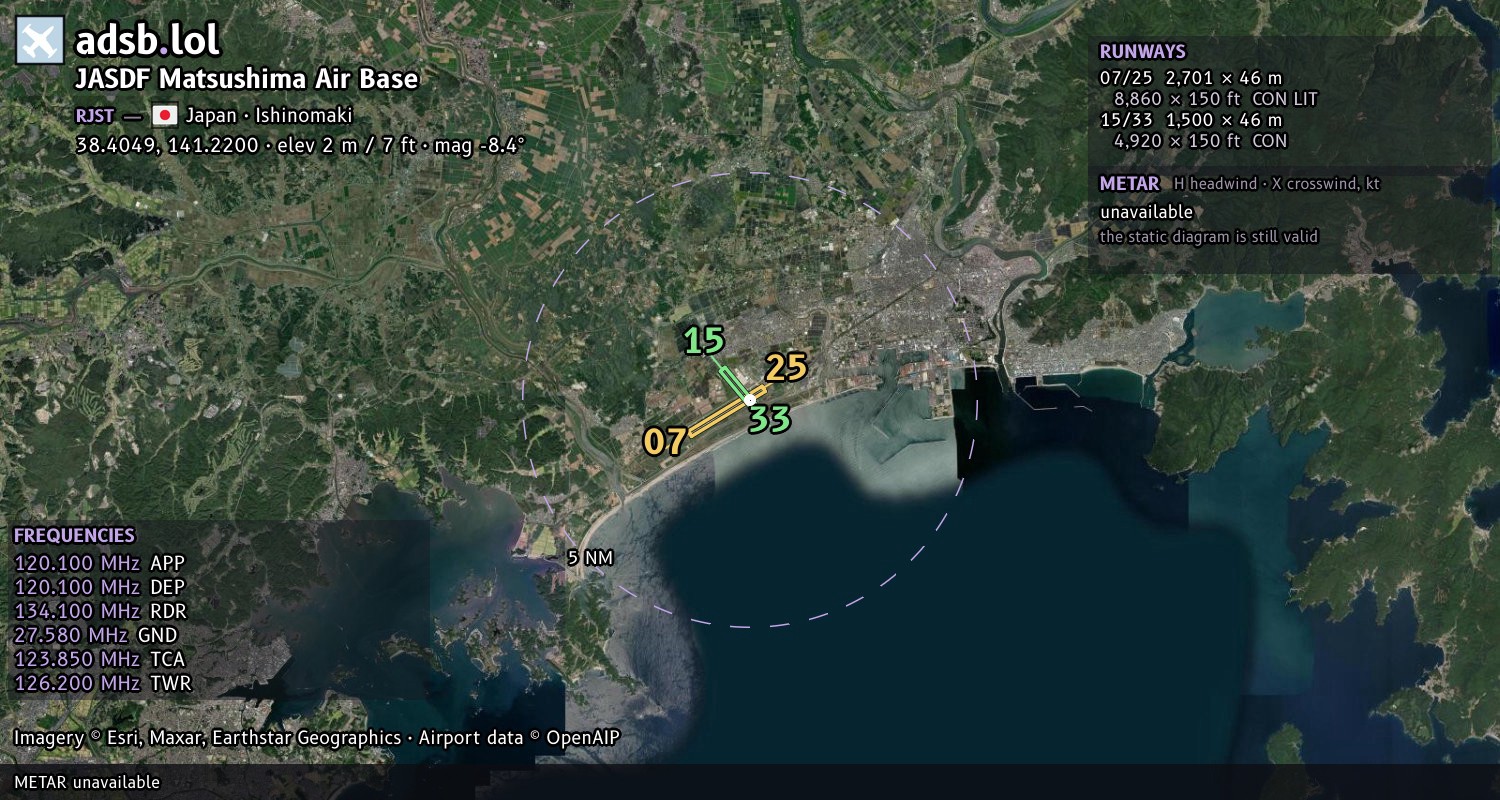The width and height of the screenshot is (1500, 800).
Task: Click the 38.4049, 141.2200 coordinates line
Action: [300, 145]
